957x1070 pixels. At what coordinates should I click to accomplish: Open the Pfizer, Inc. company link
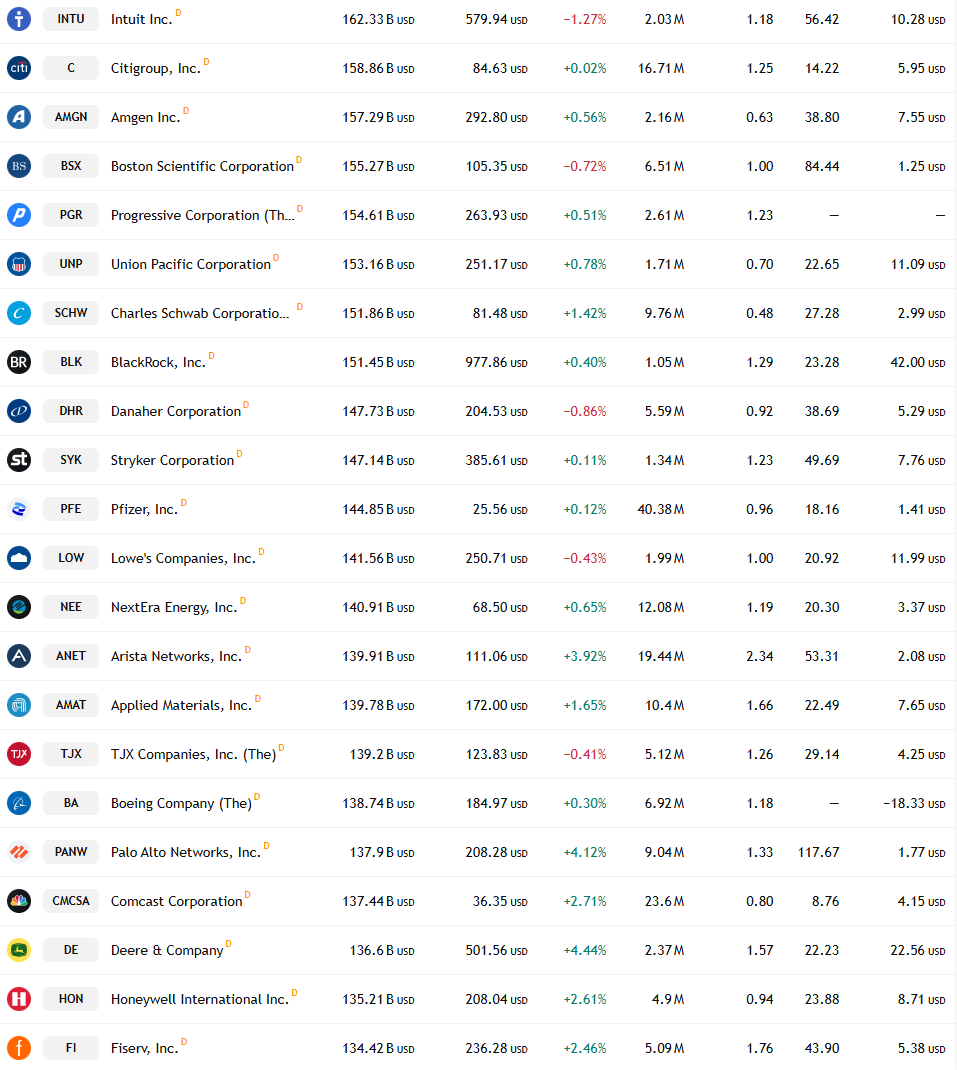(144, 510)
